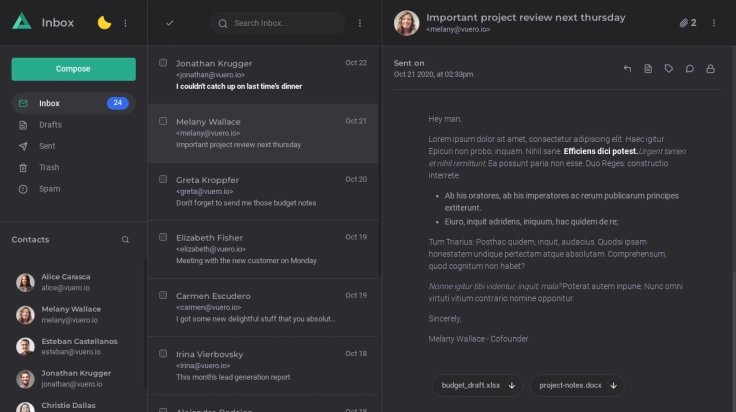Select the Elizabeth Fisher message checkbox

pyautogui.click(x=163, y=237)
